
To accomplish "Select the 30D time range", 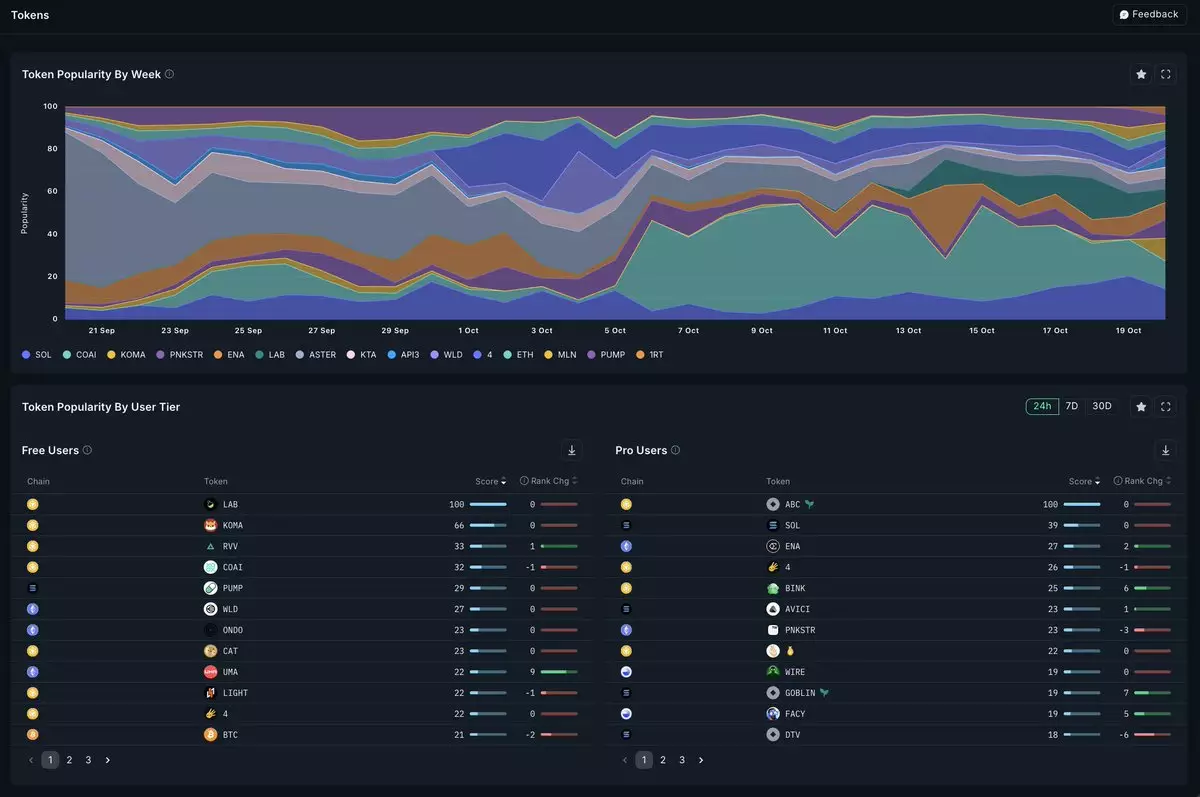I will [x=1101, y=406].
